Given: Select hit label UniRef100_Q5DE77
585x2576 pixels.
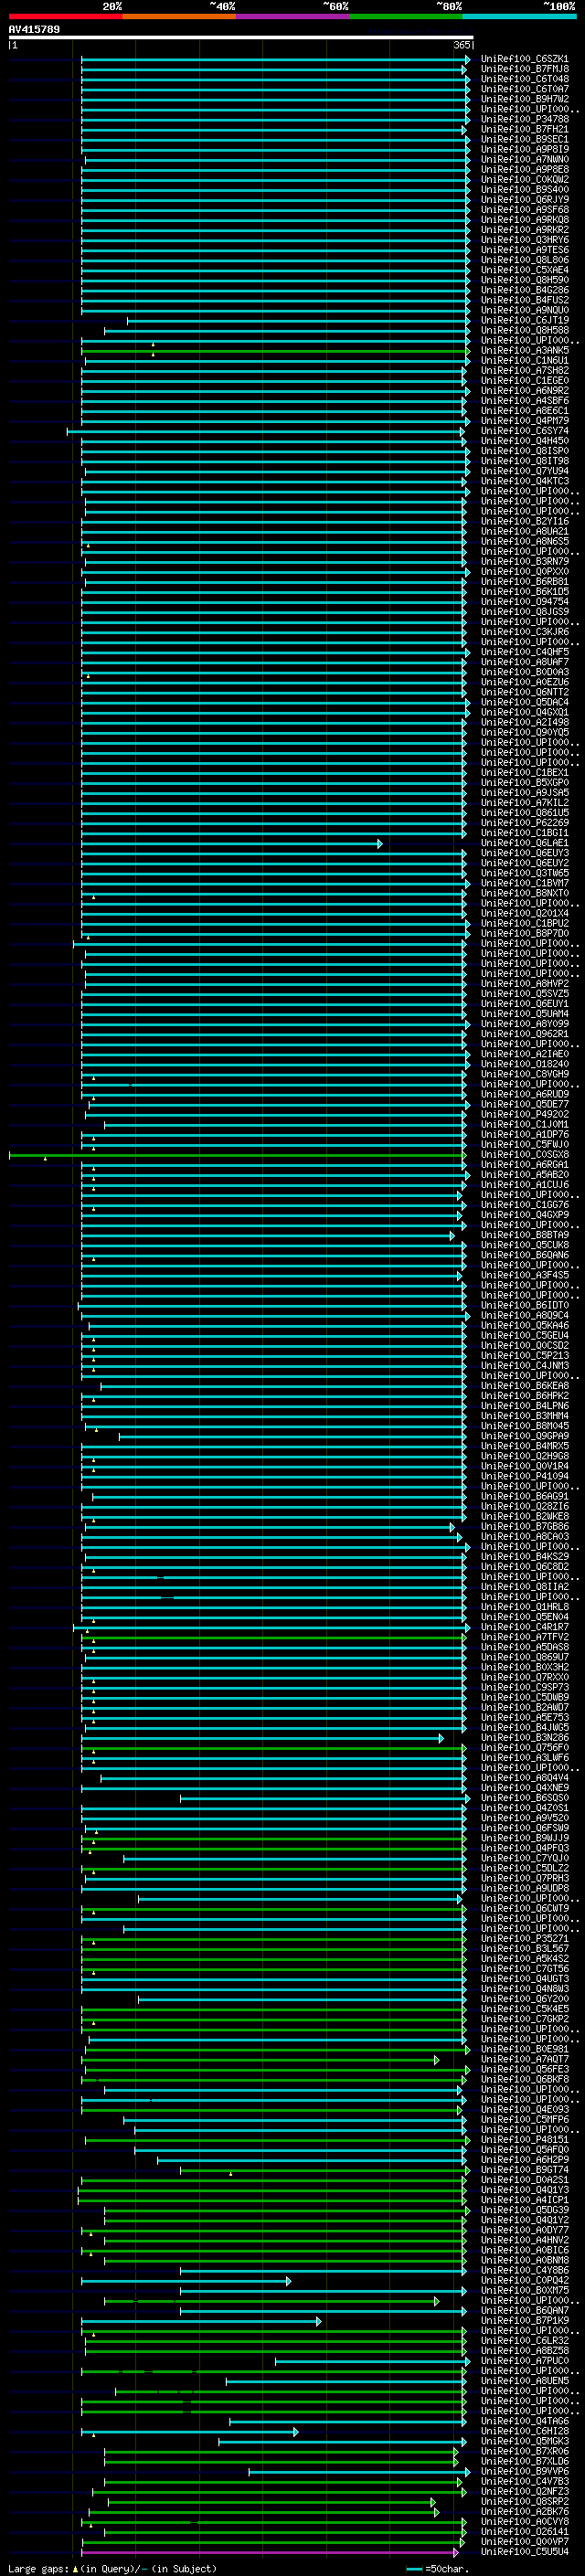Looking at the screenshot, I should 524,1104.
